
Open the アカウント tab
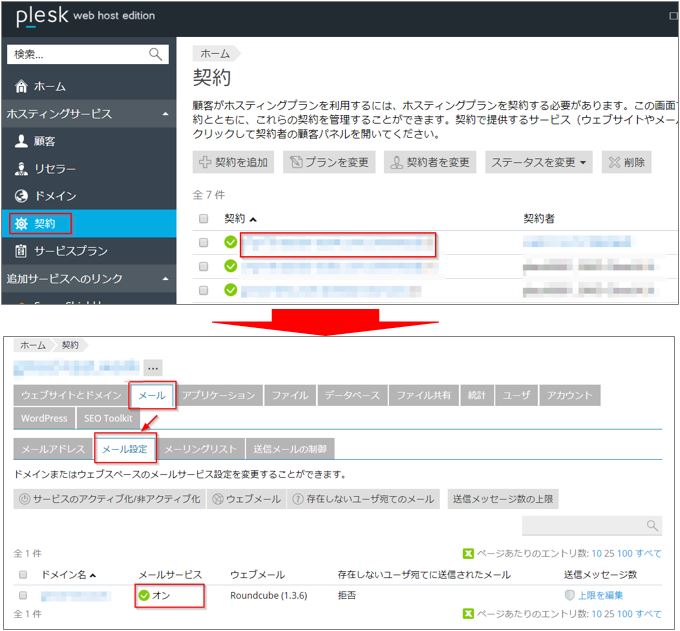point(569,395)
